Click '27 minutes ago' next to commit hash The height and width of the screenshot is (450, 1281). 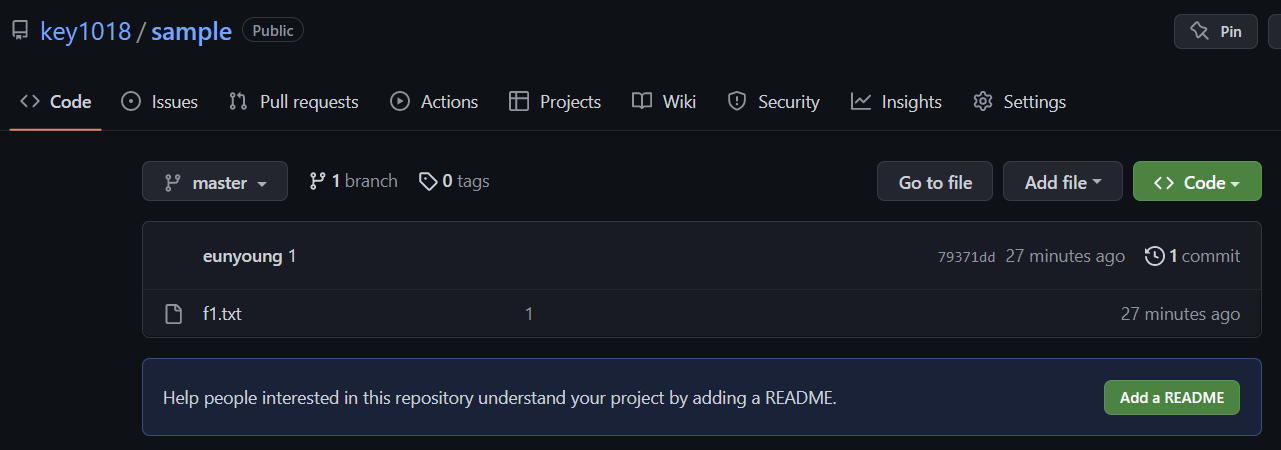pyautogui.click(x=1065, y=256)
